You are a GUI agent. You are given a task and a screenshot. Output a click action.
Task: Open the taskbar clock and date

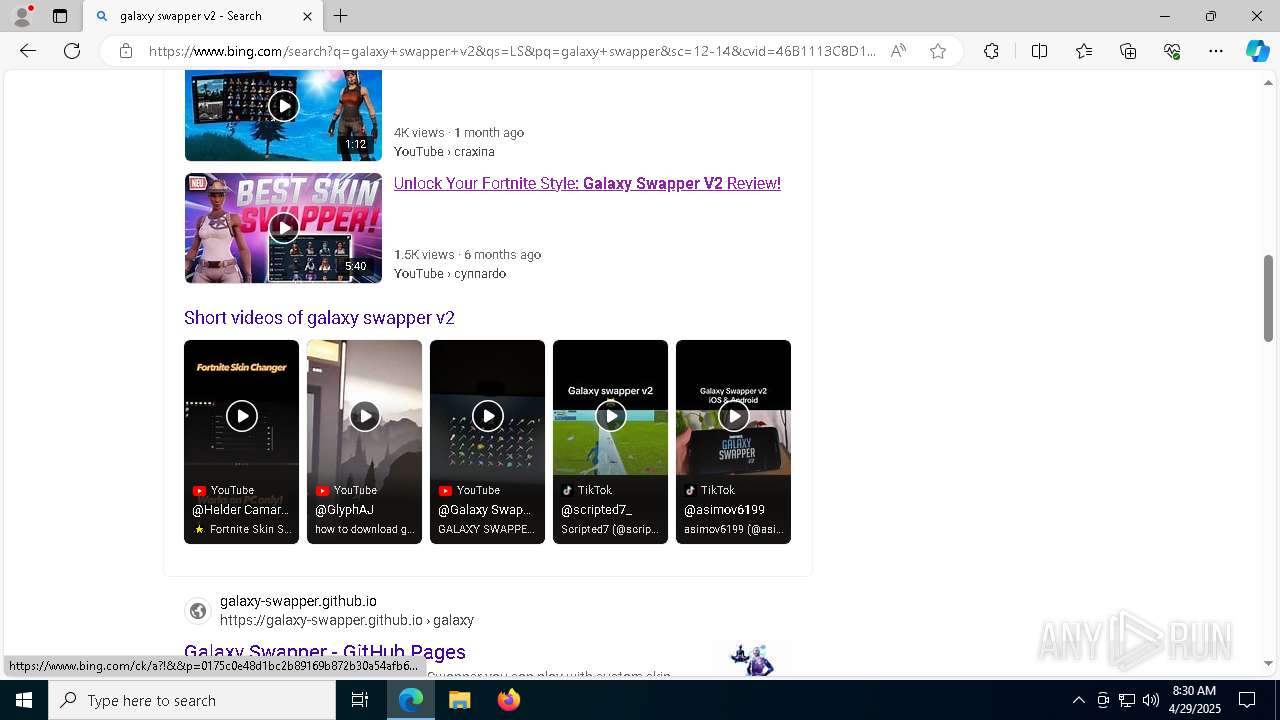[1194, 700]
